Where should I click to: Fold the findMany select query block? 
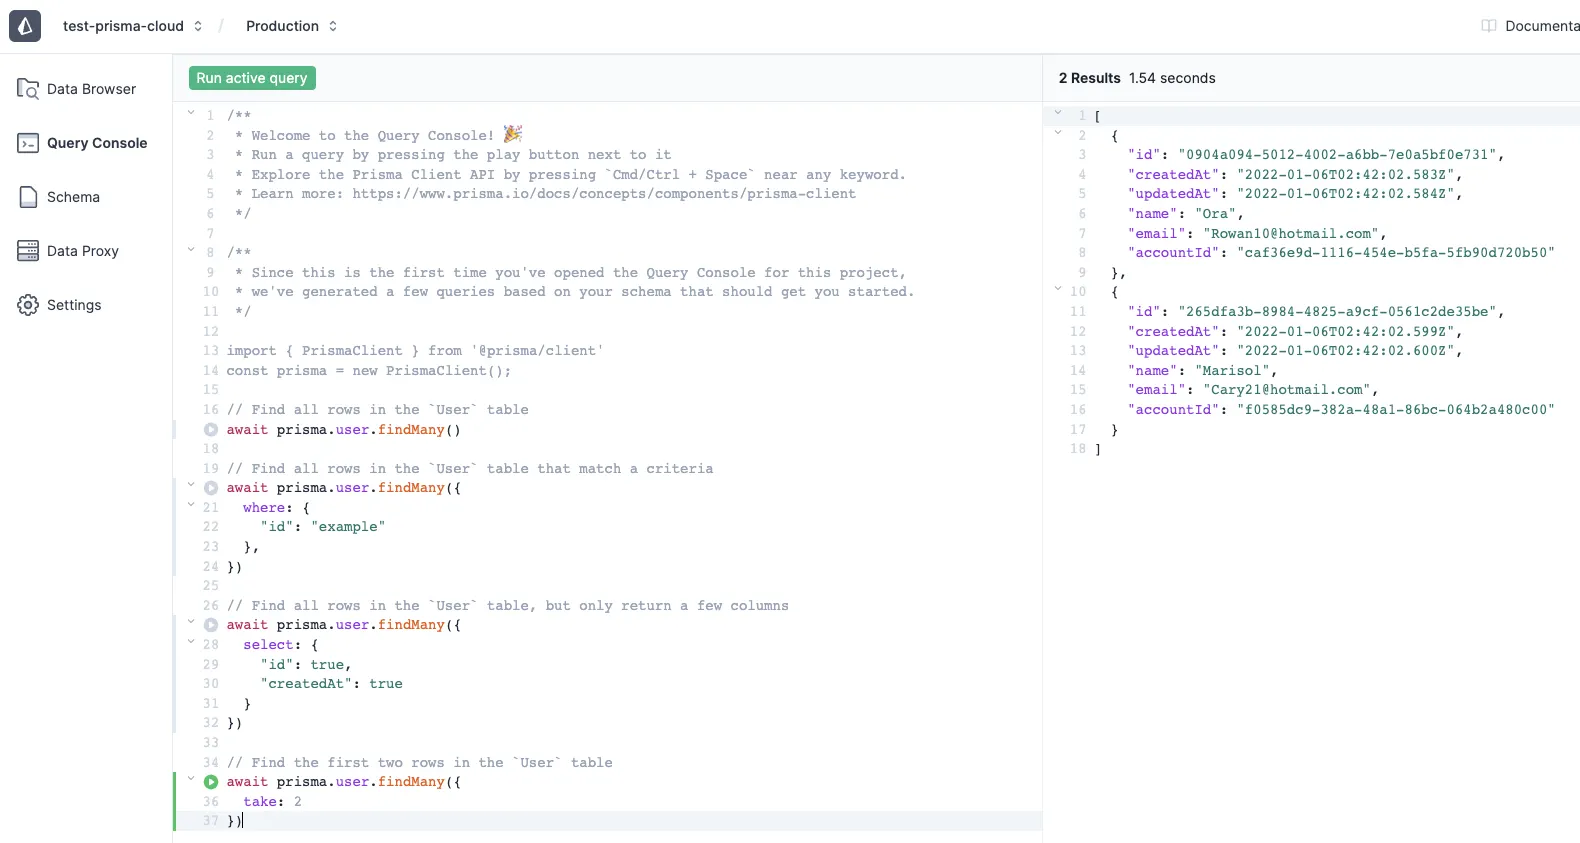click(x=191, y=622)
